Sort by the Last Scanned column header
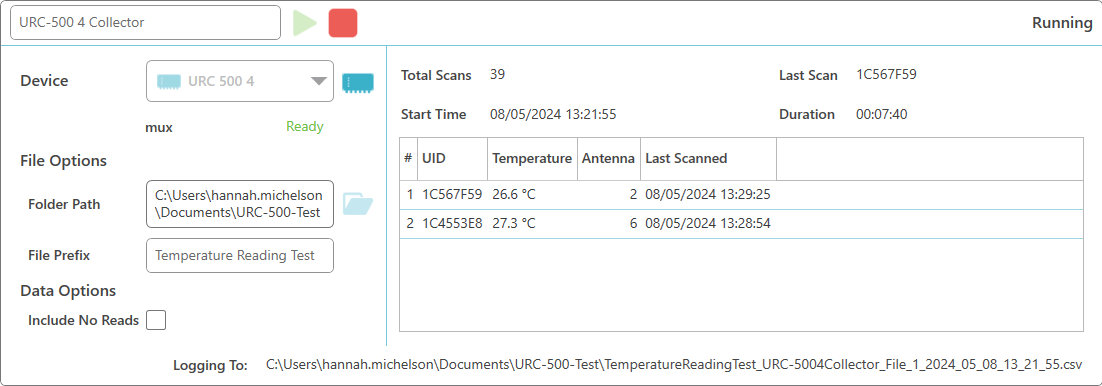The image size is (1102, 386). tap(708, 159)
